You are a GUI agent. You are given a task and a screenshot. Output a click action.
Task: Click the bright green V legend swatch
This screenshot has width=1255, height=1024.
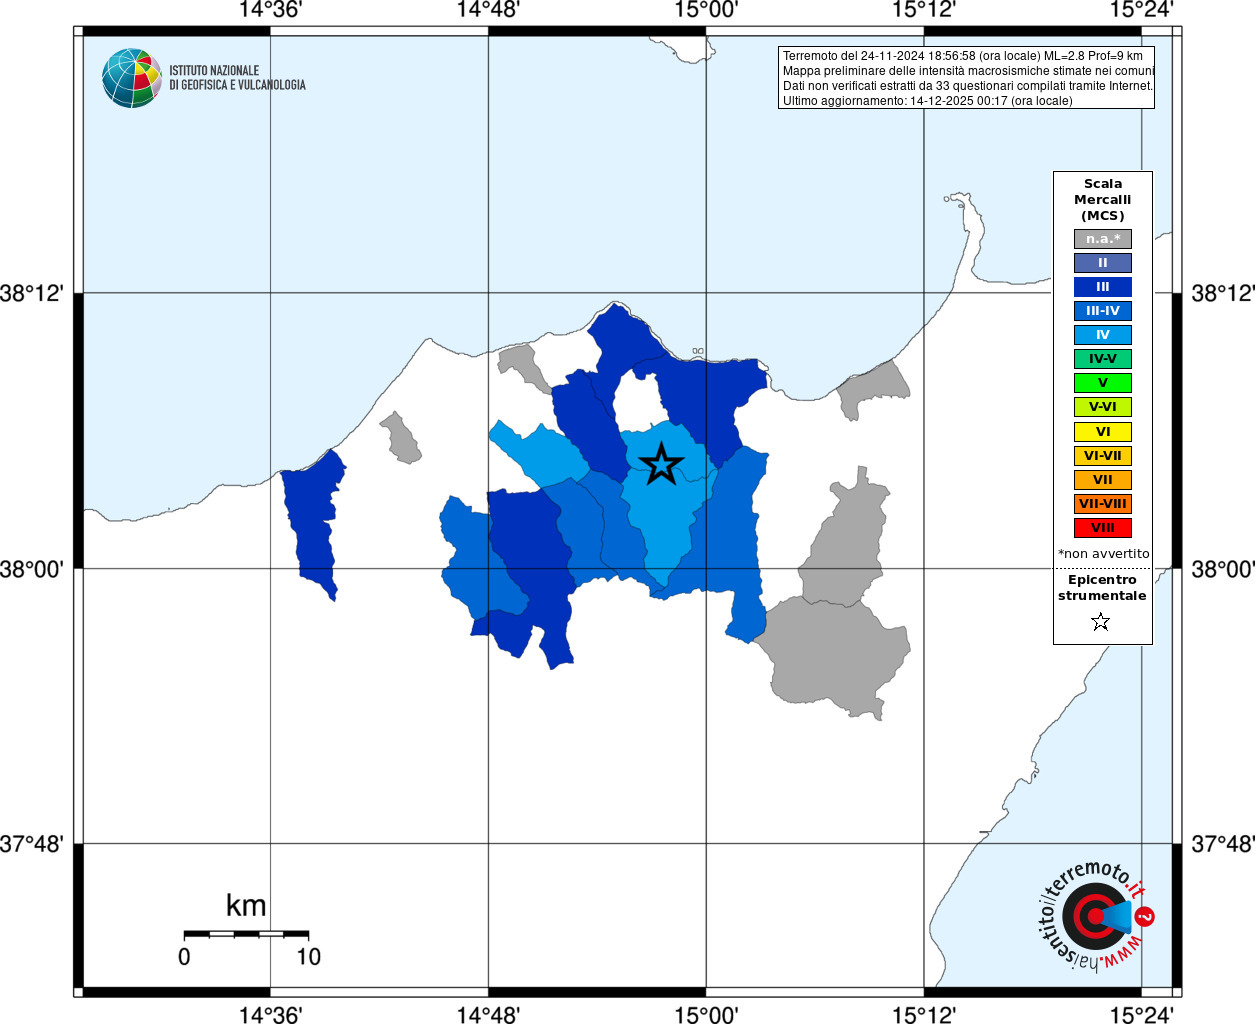(x=1103, y=383)
